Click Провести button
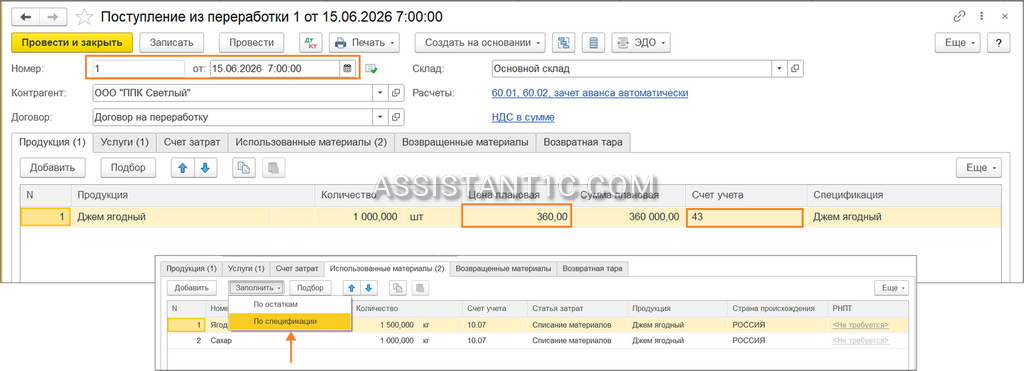Viewport: 1024px width, 371px height. tap(251, 43)
